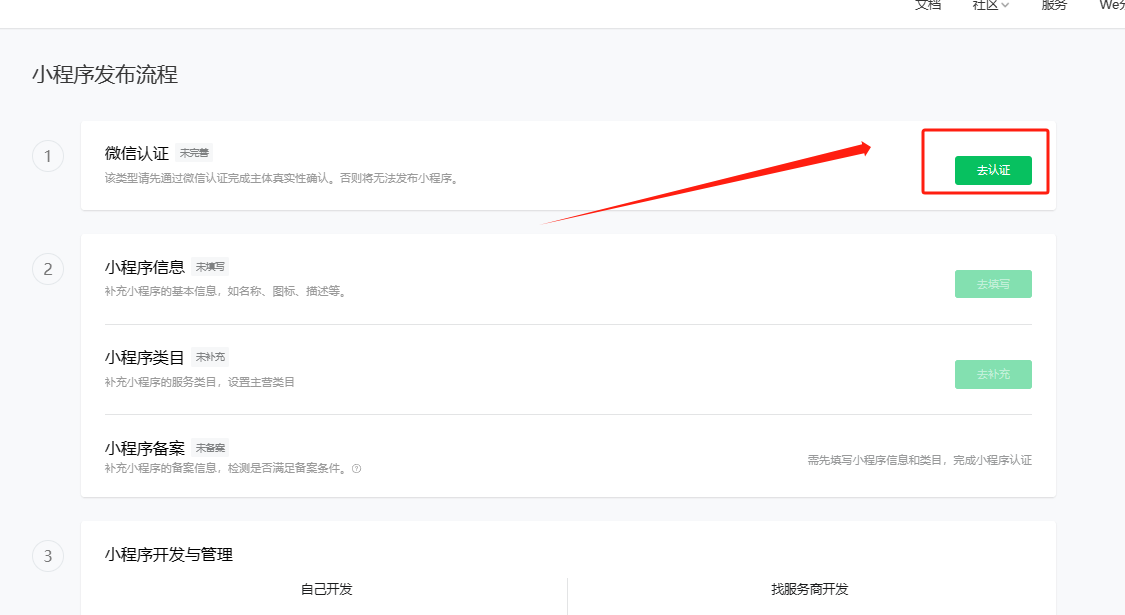Image resolution: width=1125 pixels, height=615 pixels.
Task: Open the 微信认证 section heading
Action: 137,152
